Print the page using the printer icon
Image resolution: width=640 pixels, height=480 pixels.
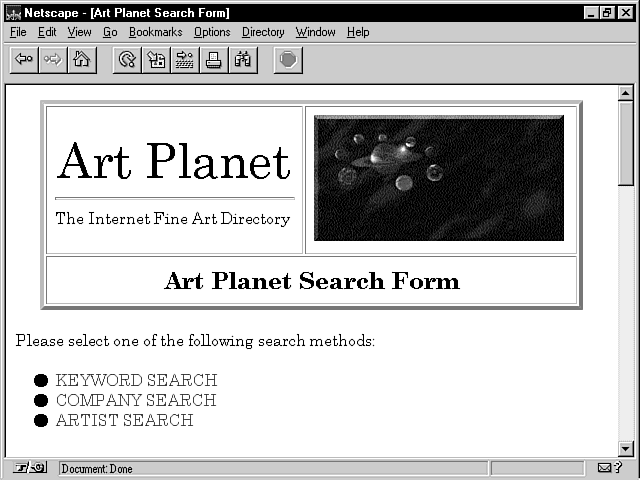pos(214,60)
